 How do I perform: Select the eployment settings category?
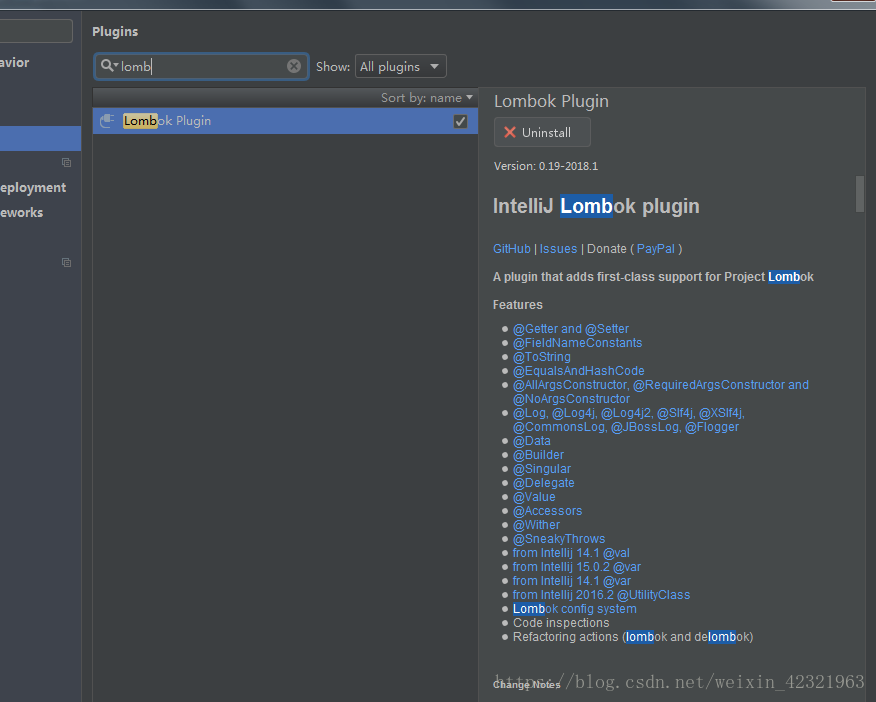click(x=33, y=188)
